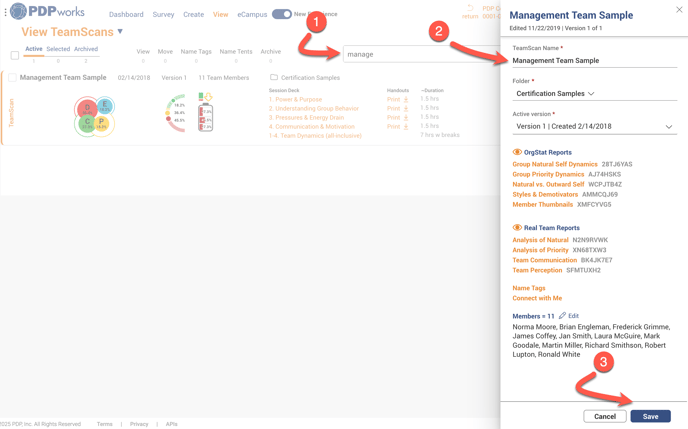Viewport: 688px width, 429px height.
Task: Check the select-all checkbox above the list
Action: tap(15, 55)
